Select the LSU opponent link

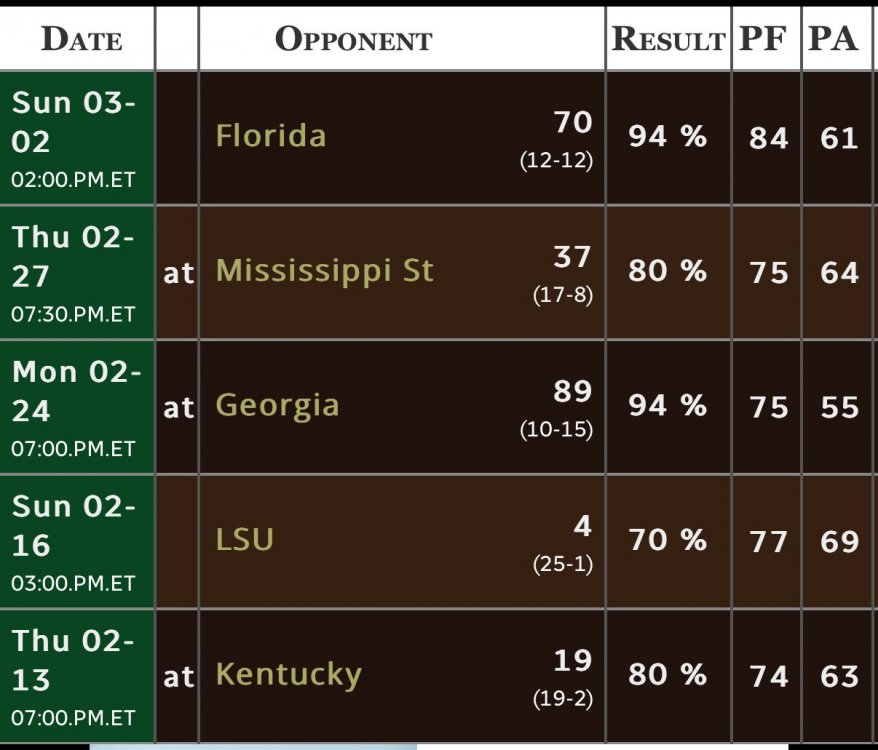pyautogui.click(x=245, y=540)
